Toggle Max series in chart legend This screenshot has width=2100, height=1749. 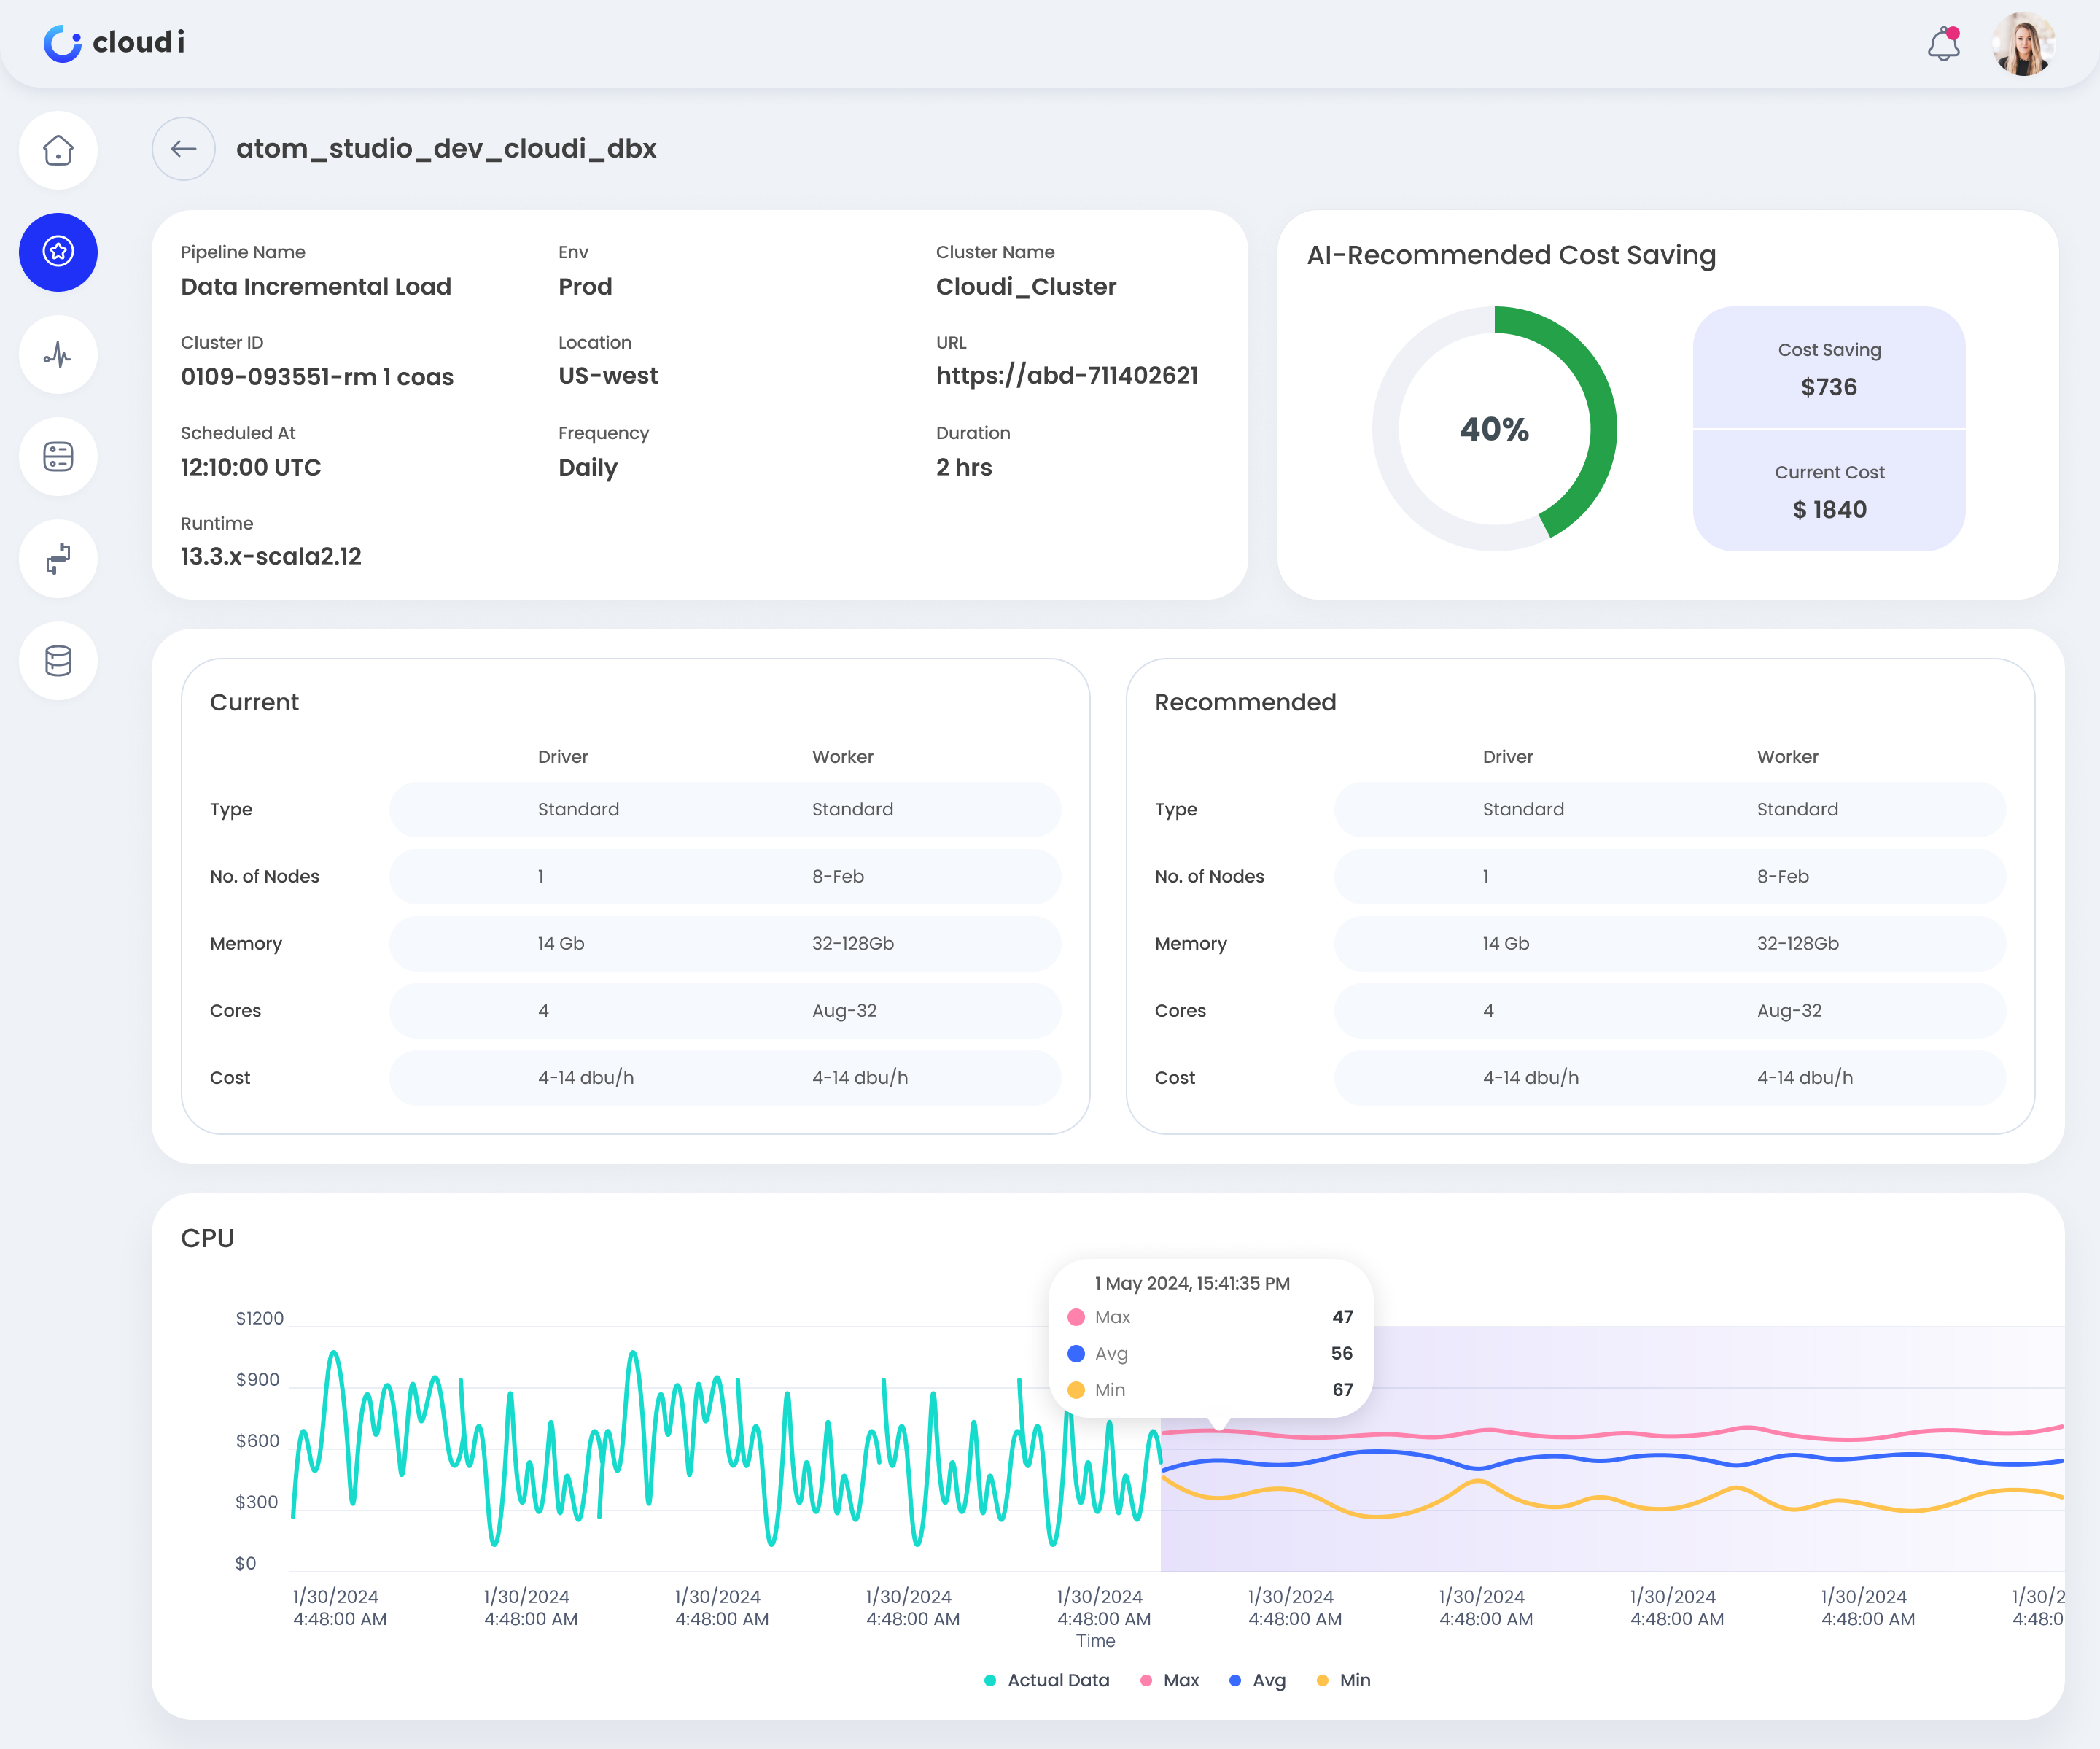click(1169, 1680)
